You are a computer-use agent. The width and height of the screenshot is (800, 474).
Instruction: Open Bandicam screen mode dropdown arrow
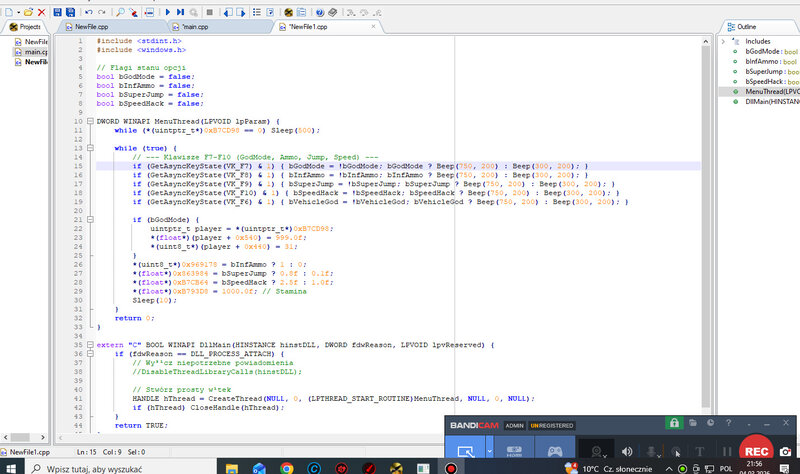click(x=489, y=452)
